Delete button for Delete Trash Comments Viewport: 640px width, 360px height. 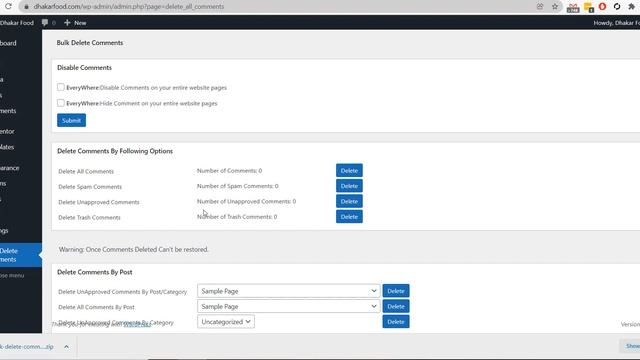349,217
